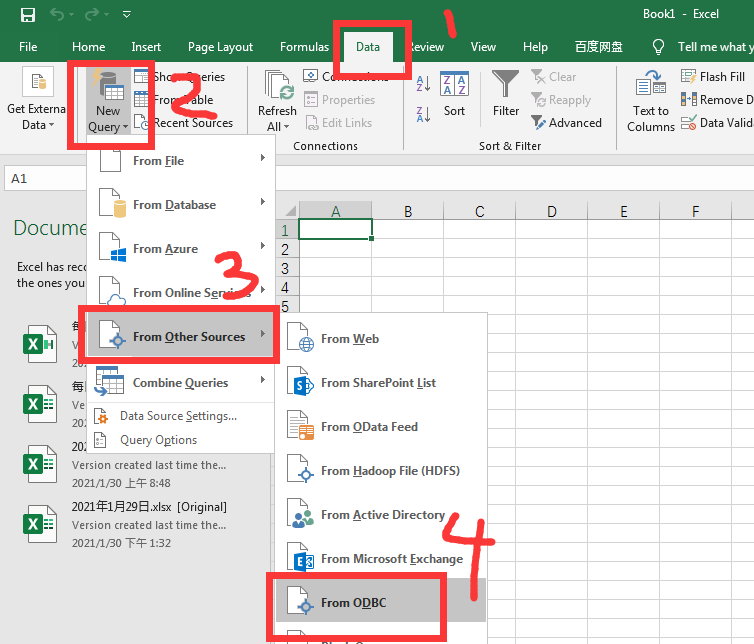Open Data Source Settings

tap(178, 416)
